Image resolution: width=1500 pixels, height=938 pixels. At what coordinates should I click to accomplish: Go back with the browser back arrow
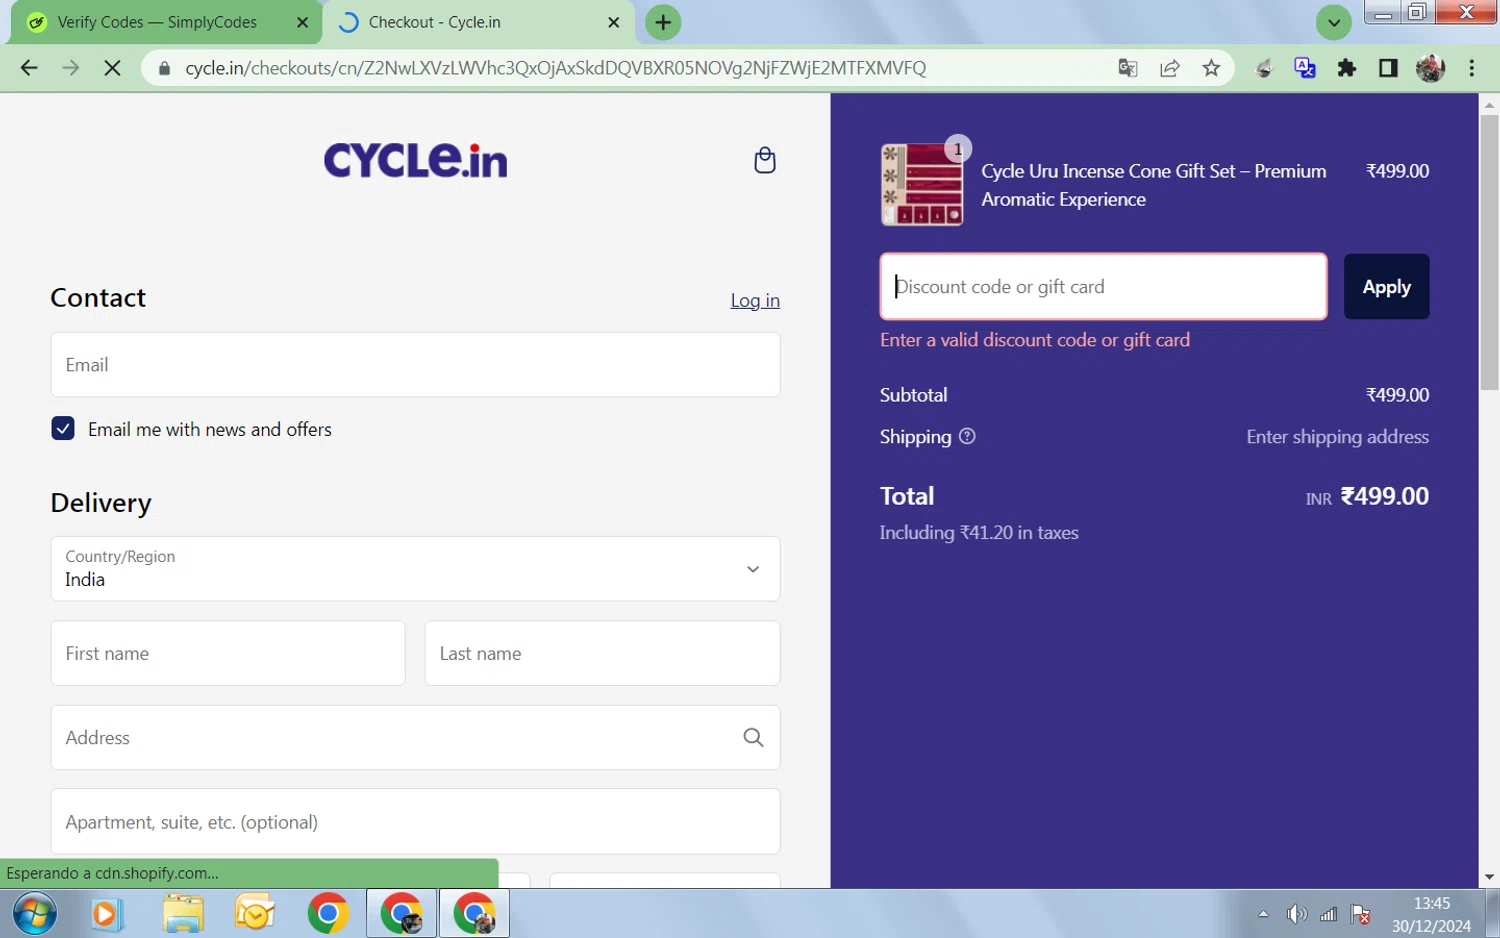tap(29, 68)
